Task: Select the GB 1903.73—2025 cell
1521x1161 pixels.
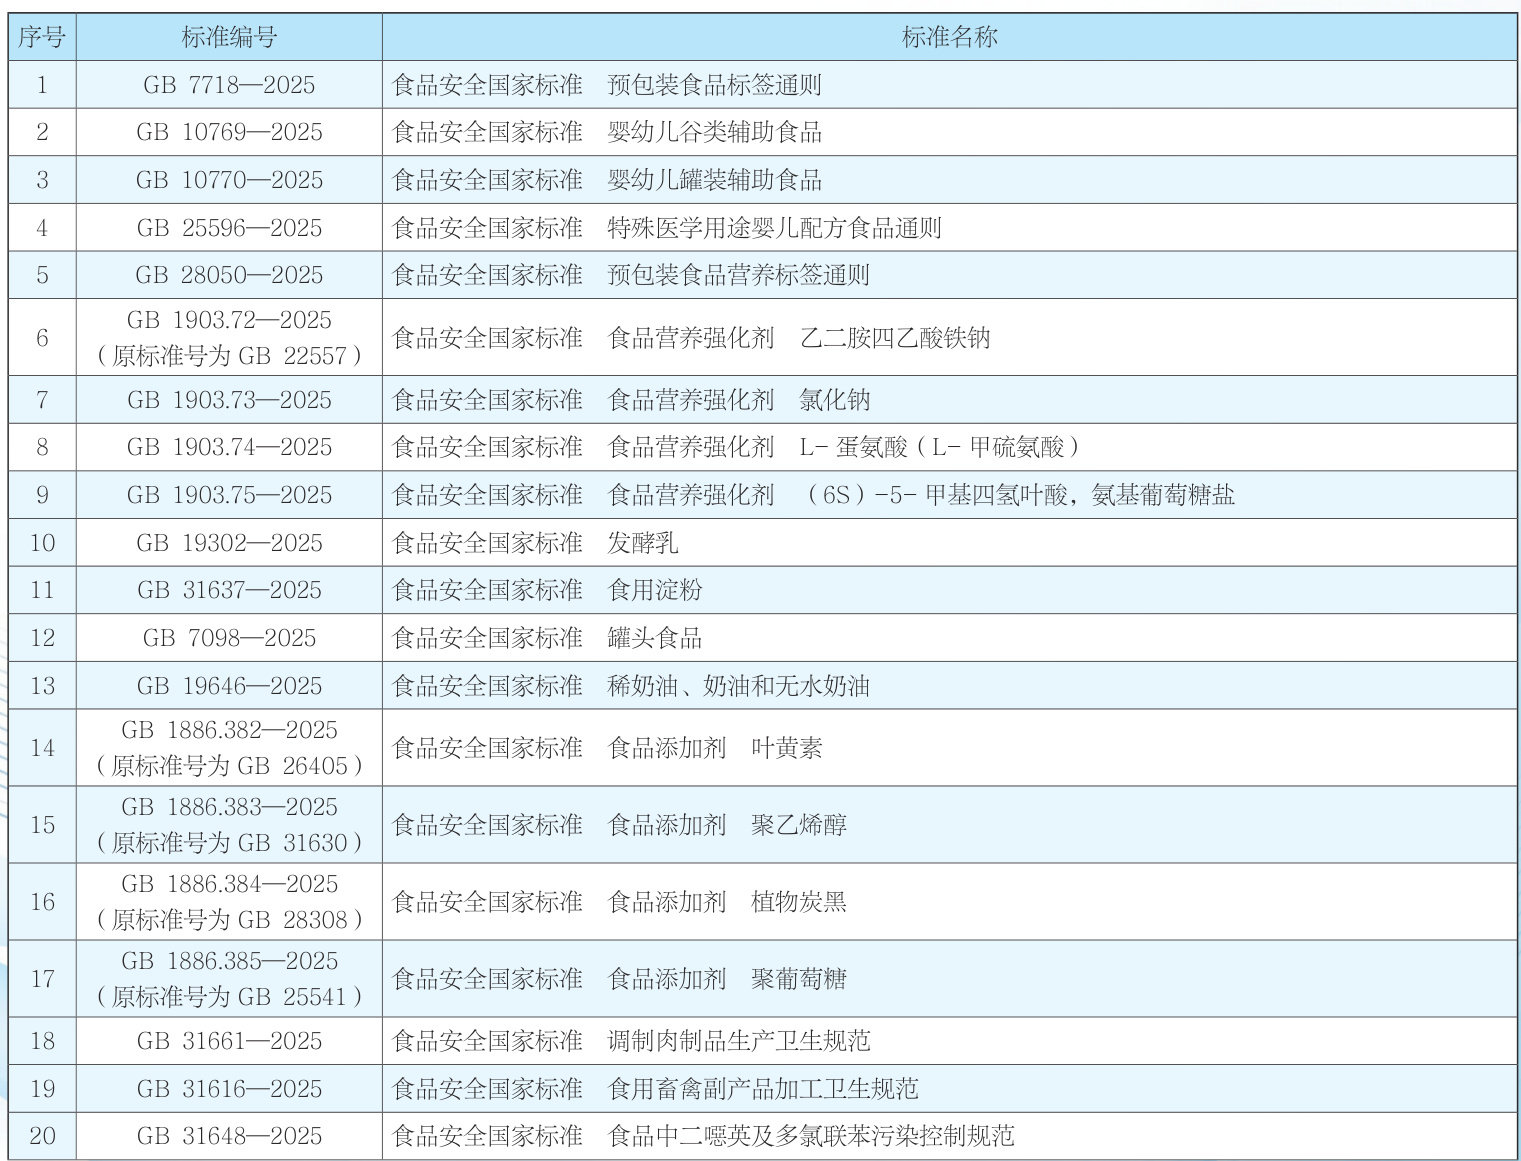Action: (229, 400)
